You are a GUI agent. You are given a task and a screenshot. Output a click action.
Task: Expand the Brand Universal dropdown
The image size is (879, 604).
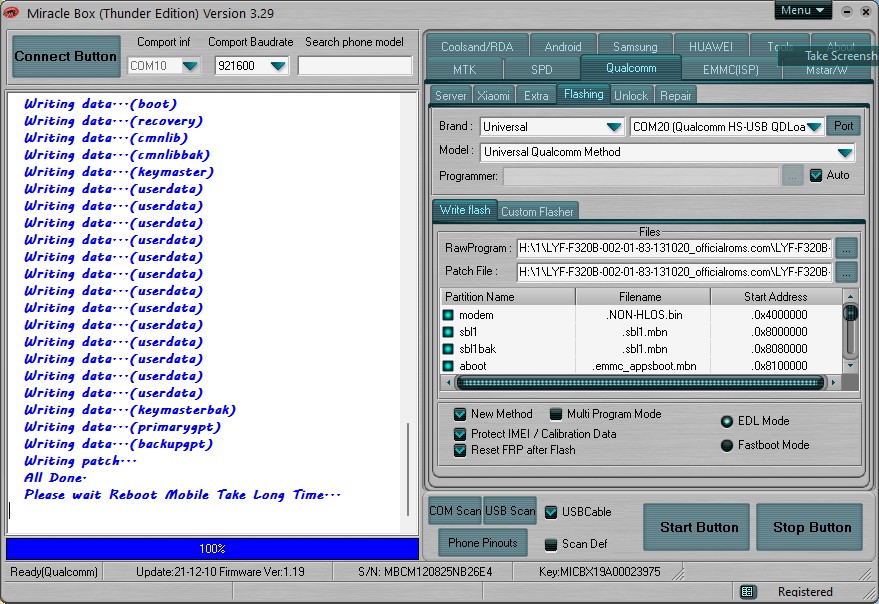[614, 127]
